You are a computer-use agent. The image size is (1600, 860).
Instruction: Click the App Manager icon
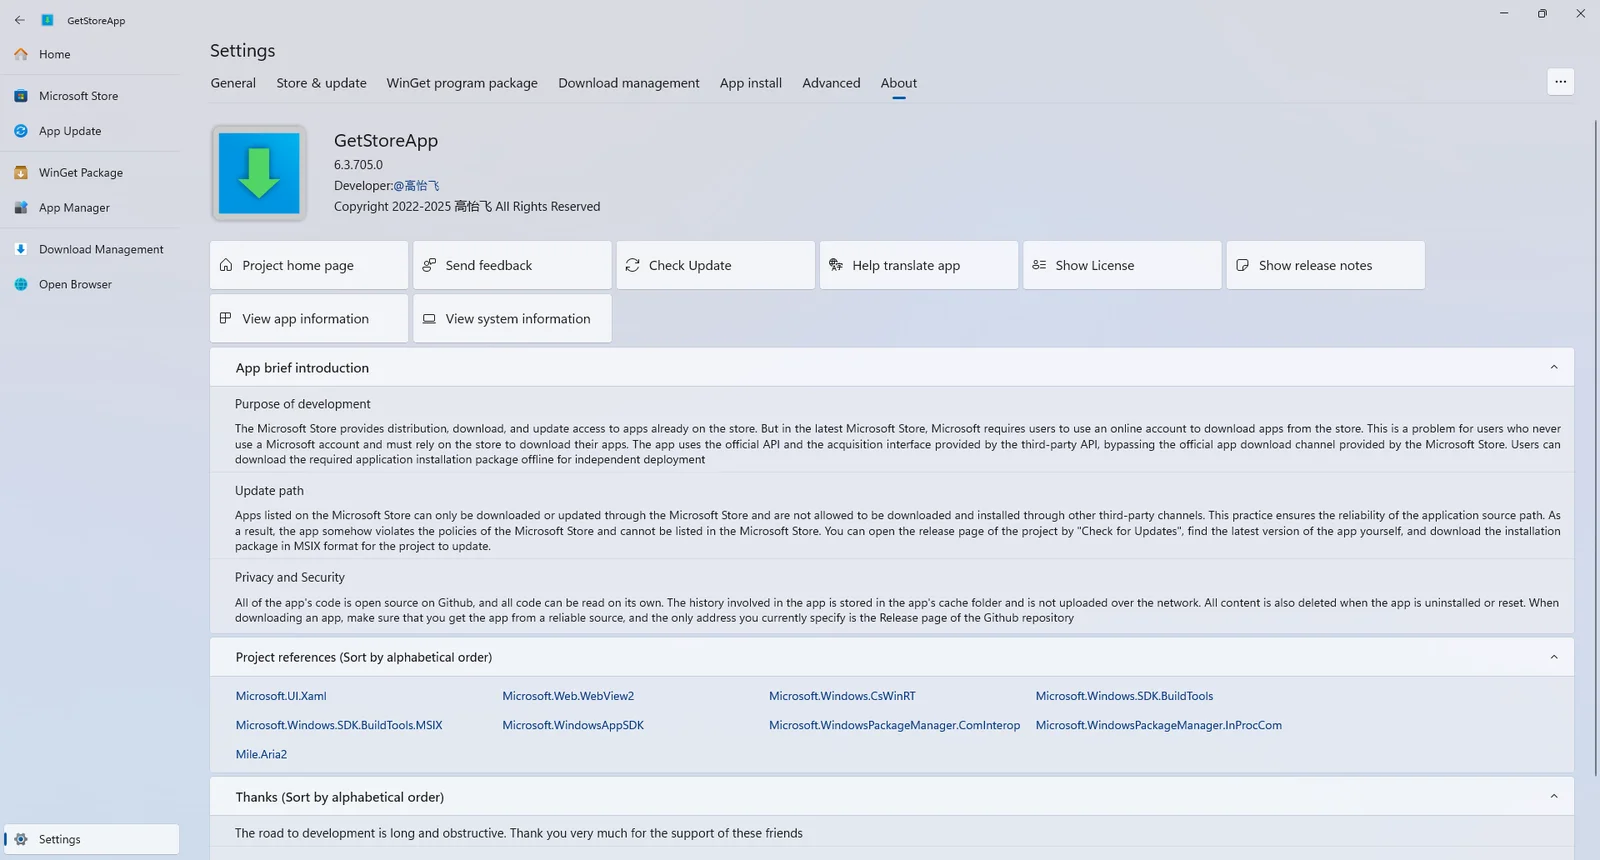pyautogui.click(x=21, y=208)
